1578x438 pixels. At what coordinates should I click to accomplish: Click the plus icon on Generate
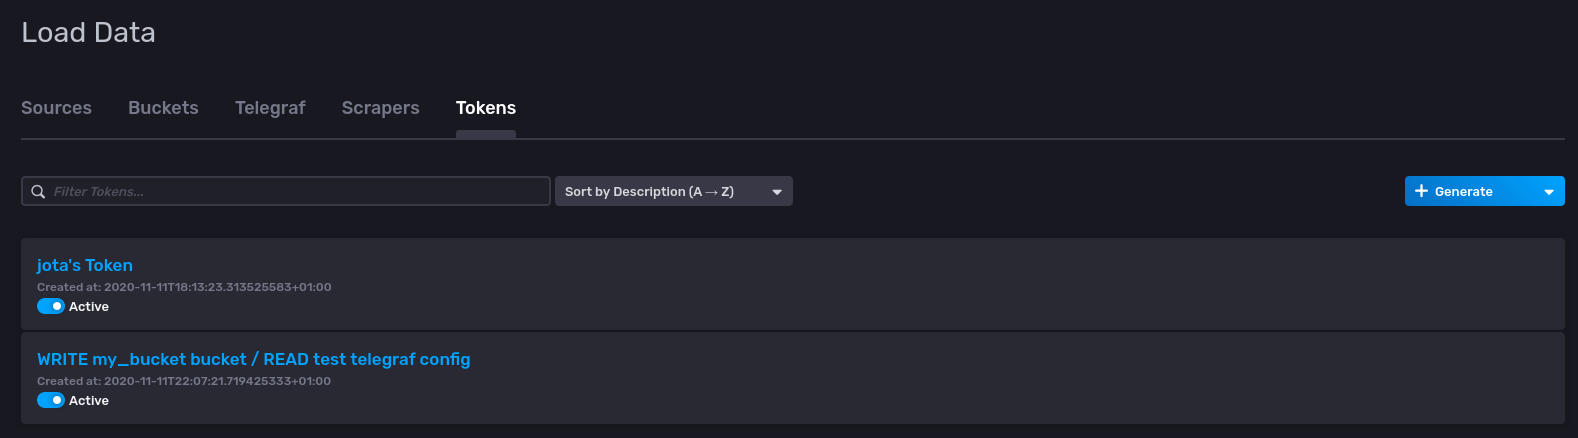[x=1421, y=191]
